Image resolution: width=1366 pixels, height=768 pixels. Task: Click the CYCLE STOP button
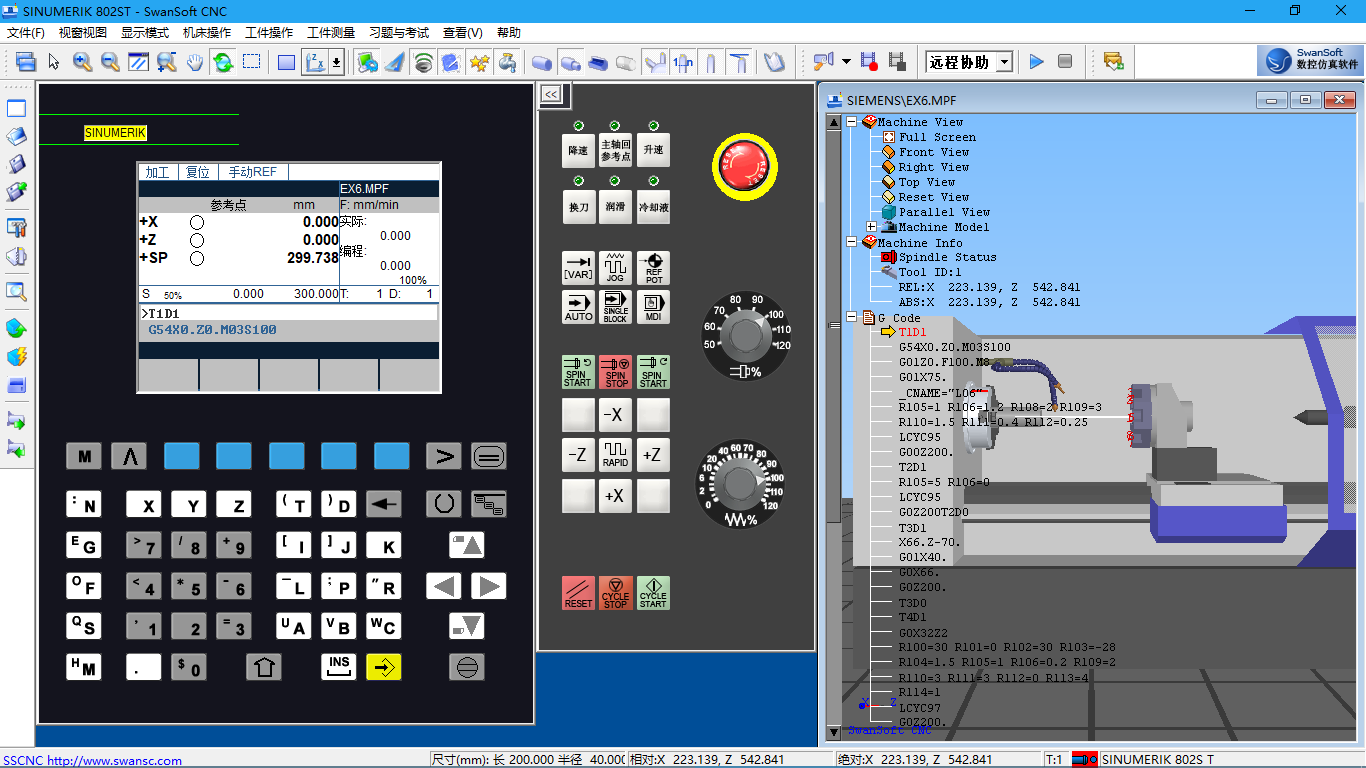(615, 593)
